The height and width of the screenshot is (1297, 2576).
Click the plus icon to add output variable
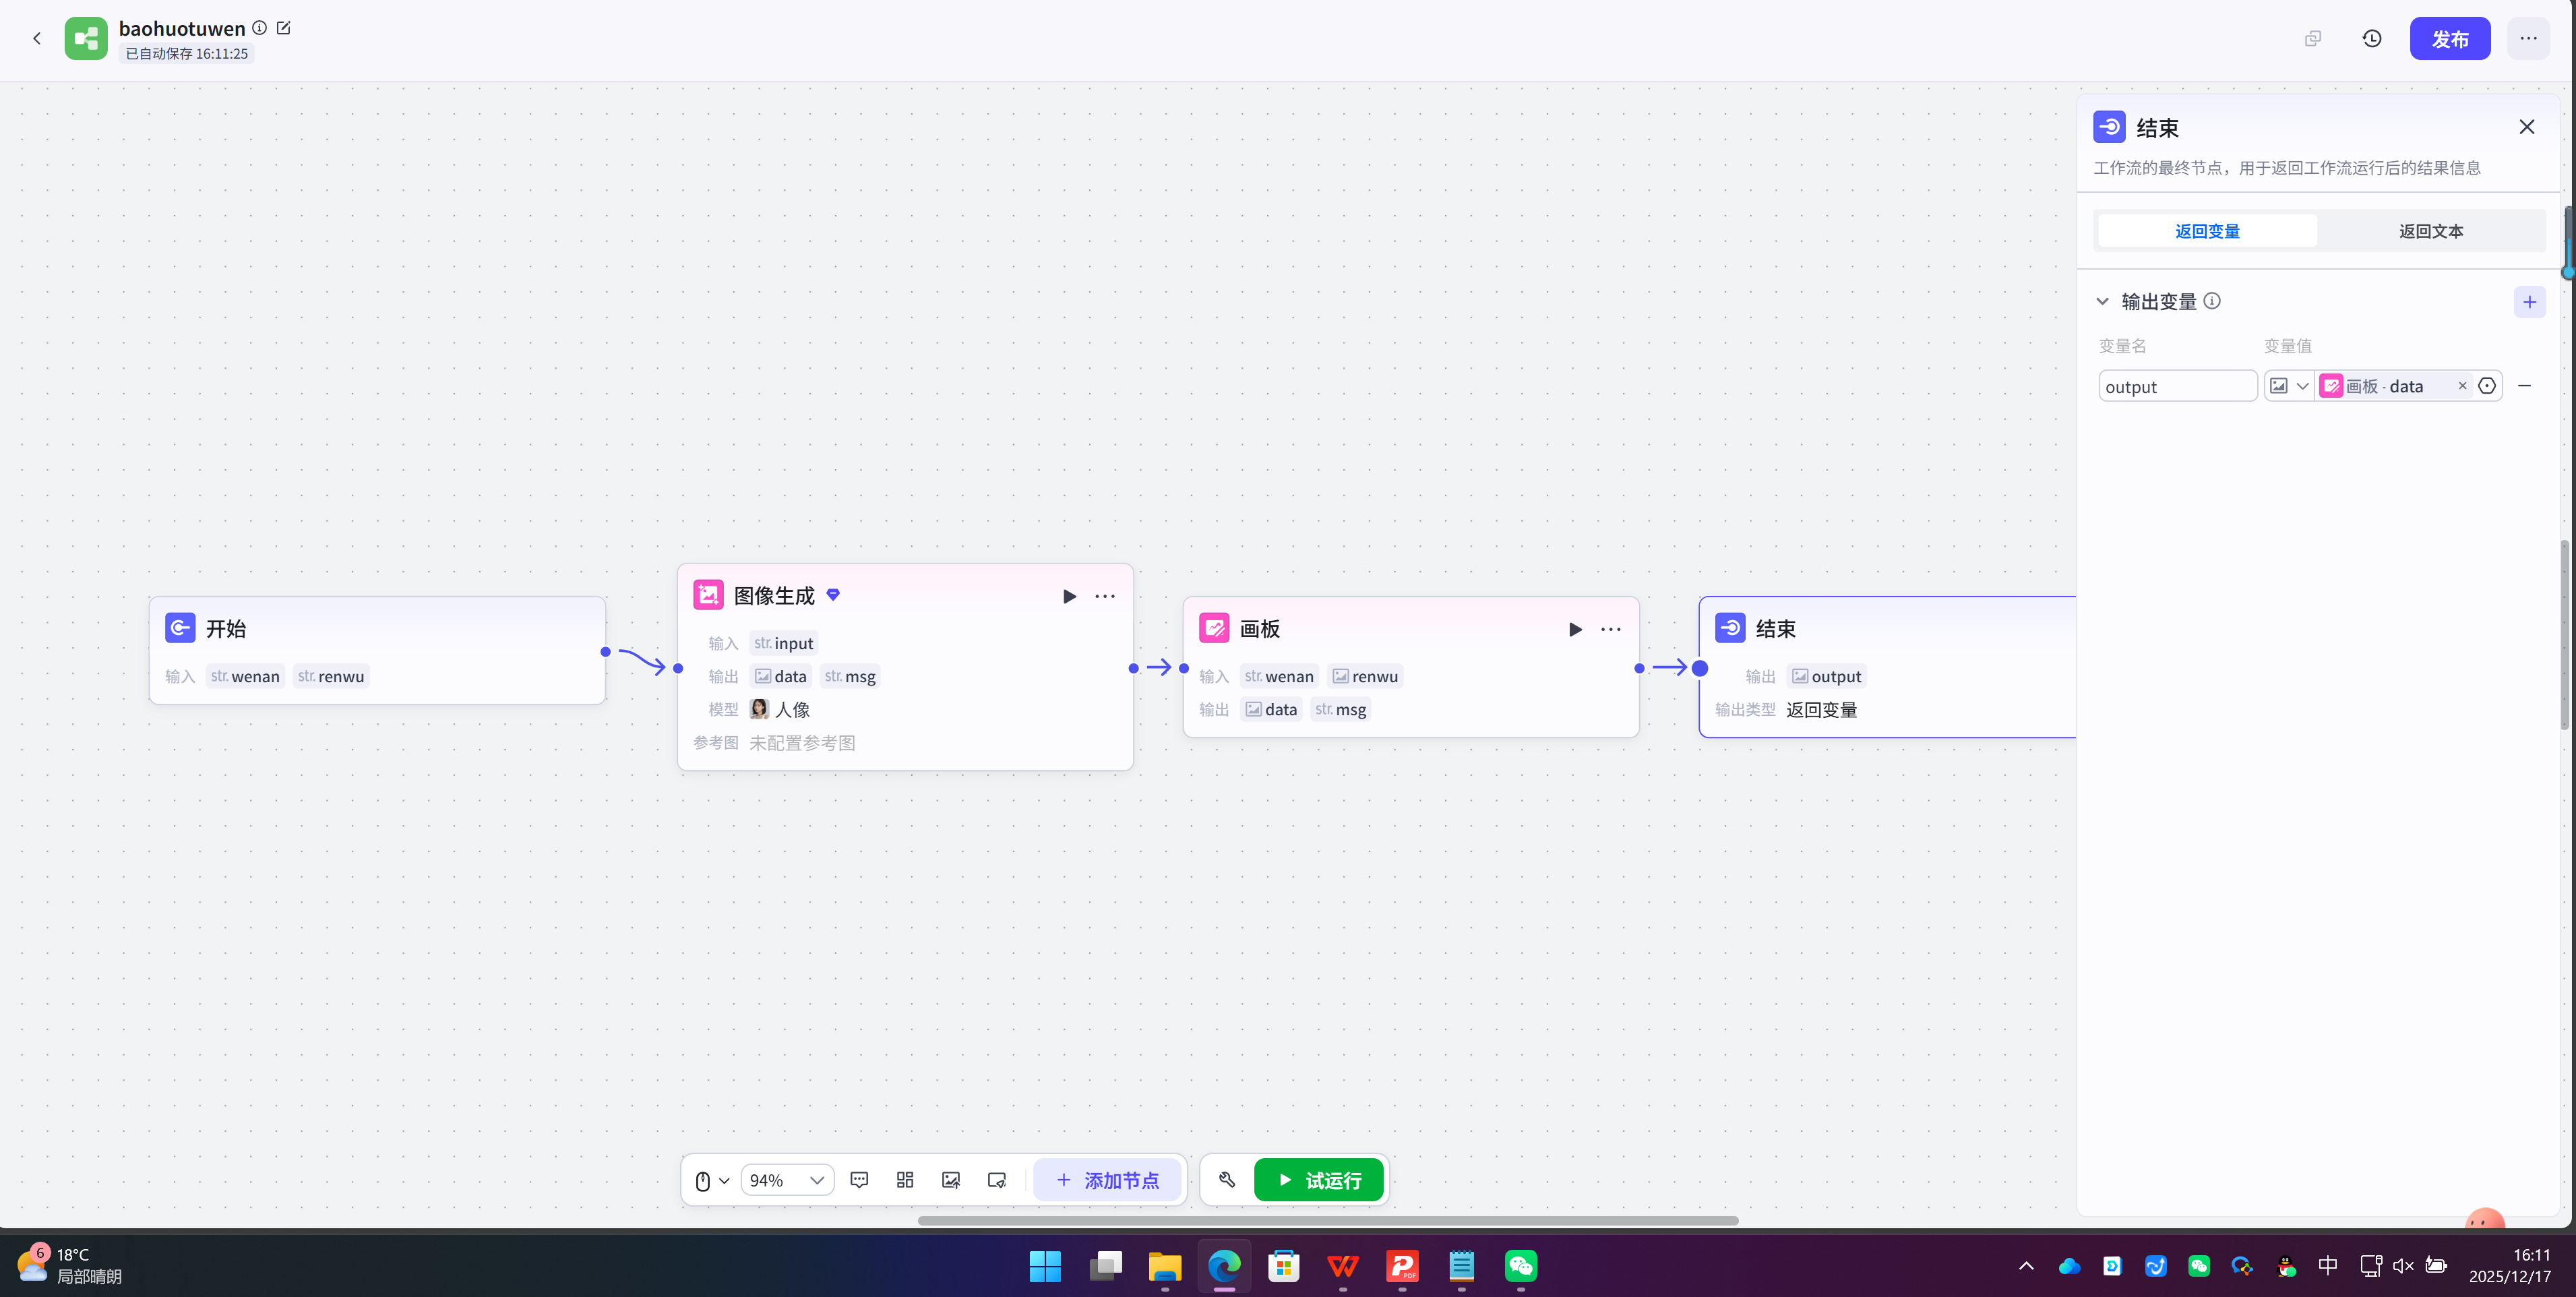click(x=2529, y=302)
